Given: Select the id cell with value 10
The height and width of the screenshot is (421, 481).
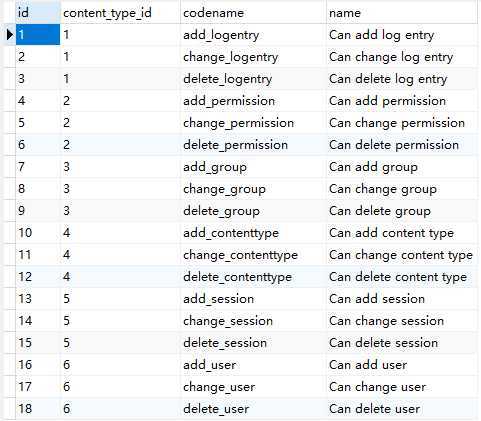Looking at the screenshot, I should [x=38, y=233].
